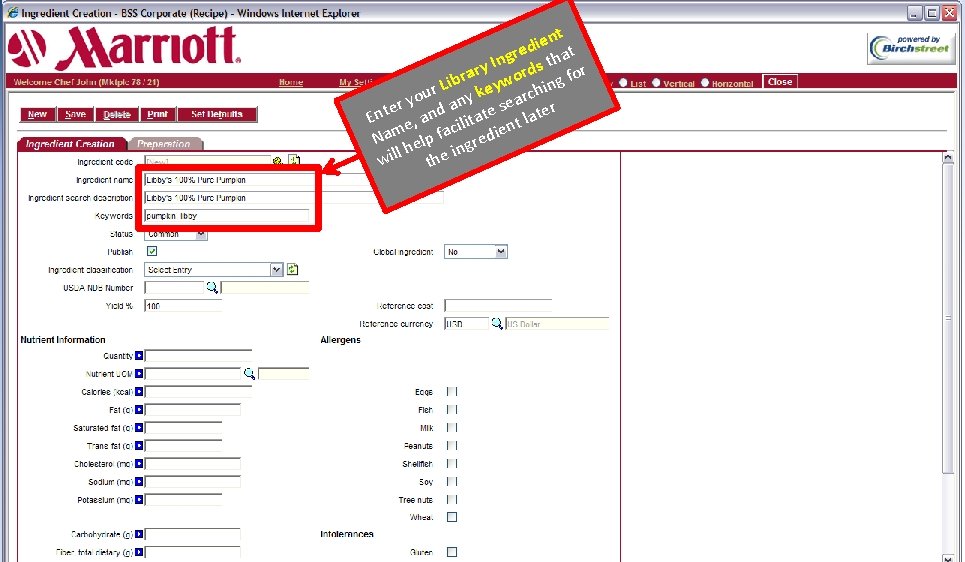The image size is (965, 562).
Task: Click the Reference currency USD field
Action: point(466,323)
